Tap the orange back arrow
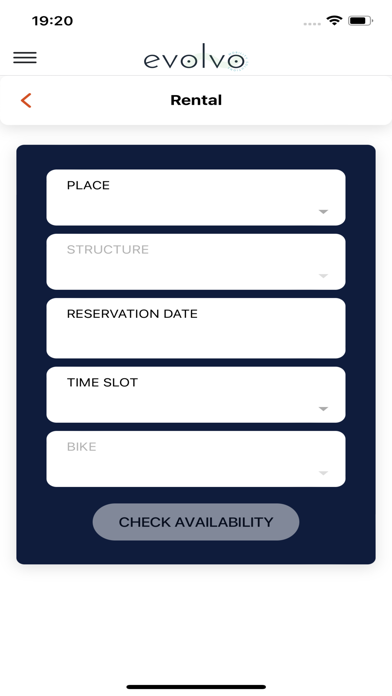Image resolution: width=392 pixels, height=696 pixels. pyautogui.click(x=26, y=100)
